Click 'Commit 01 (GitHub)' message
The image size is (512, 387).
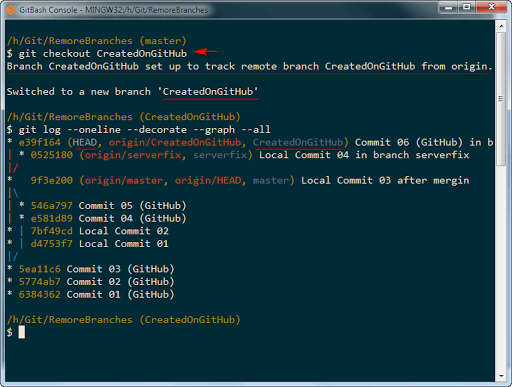[x=120, y=294]
